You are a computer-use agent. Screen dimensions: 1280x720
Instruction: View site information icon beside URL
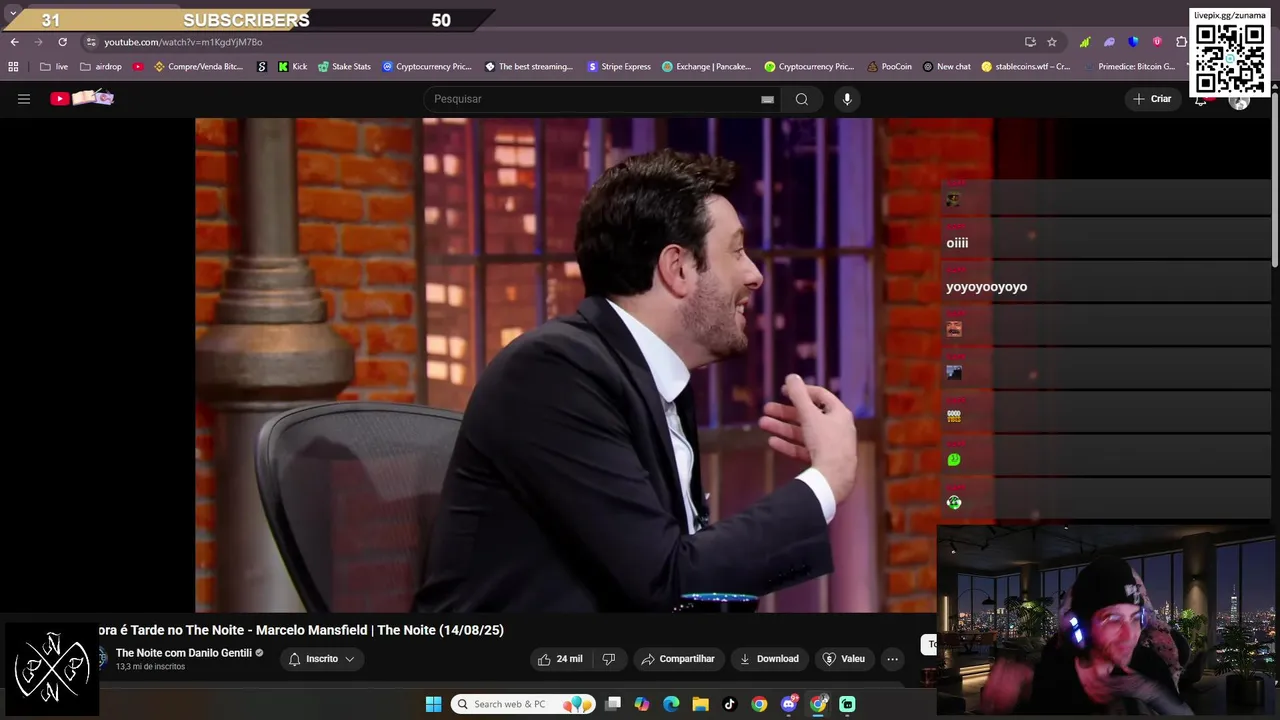[90, 42]
